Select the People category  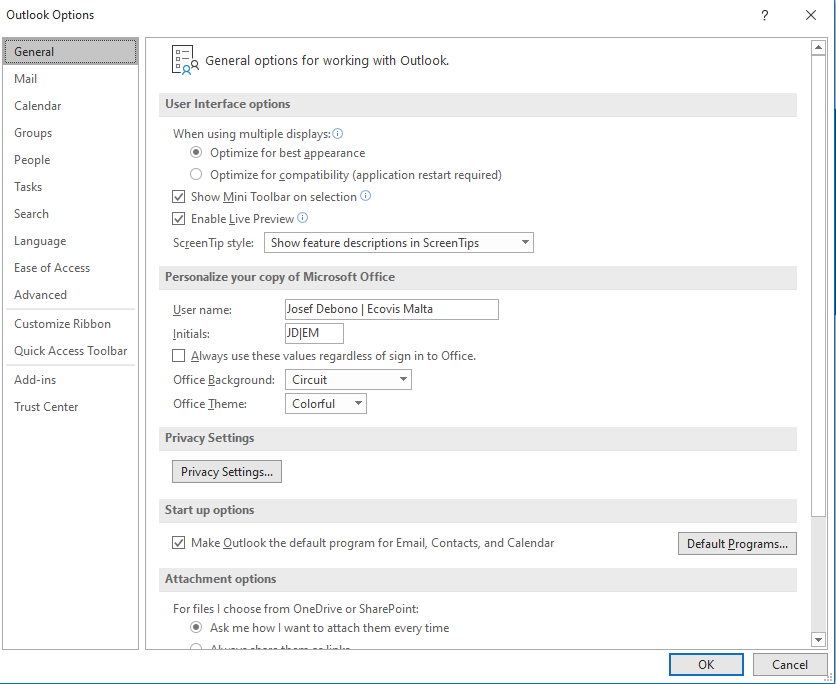(70, 160)
